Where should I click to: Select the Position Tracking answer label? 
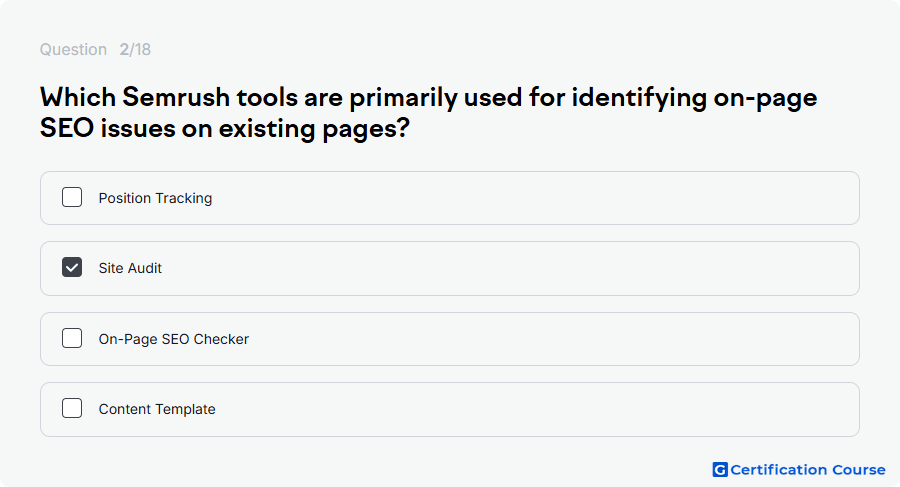155,198
